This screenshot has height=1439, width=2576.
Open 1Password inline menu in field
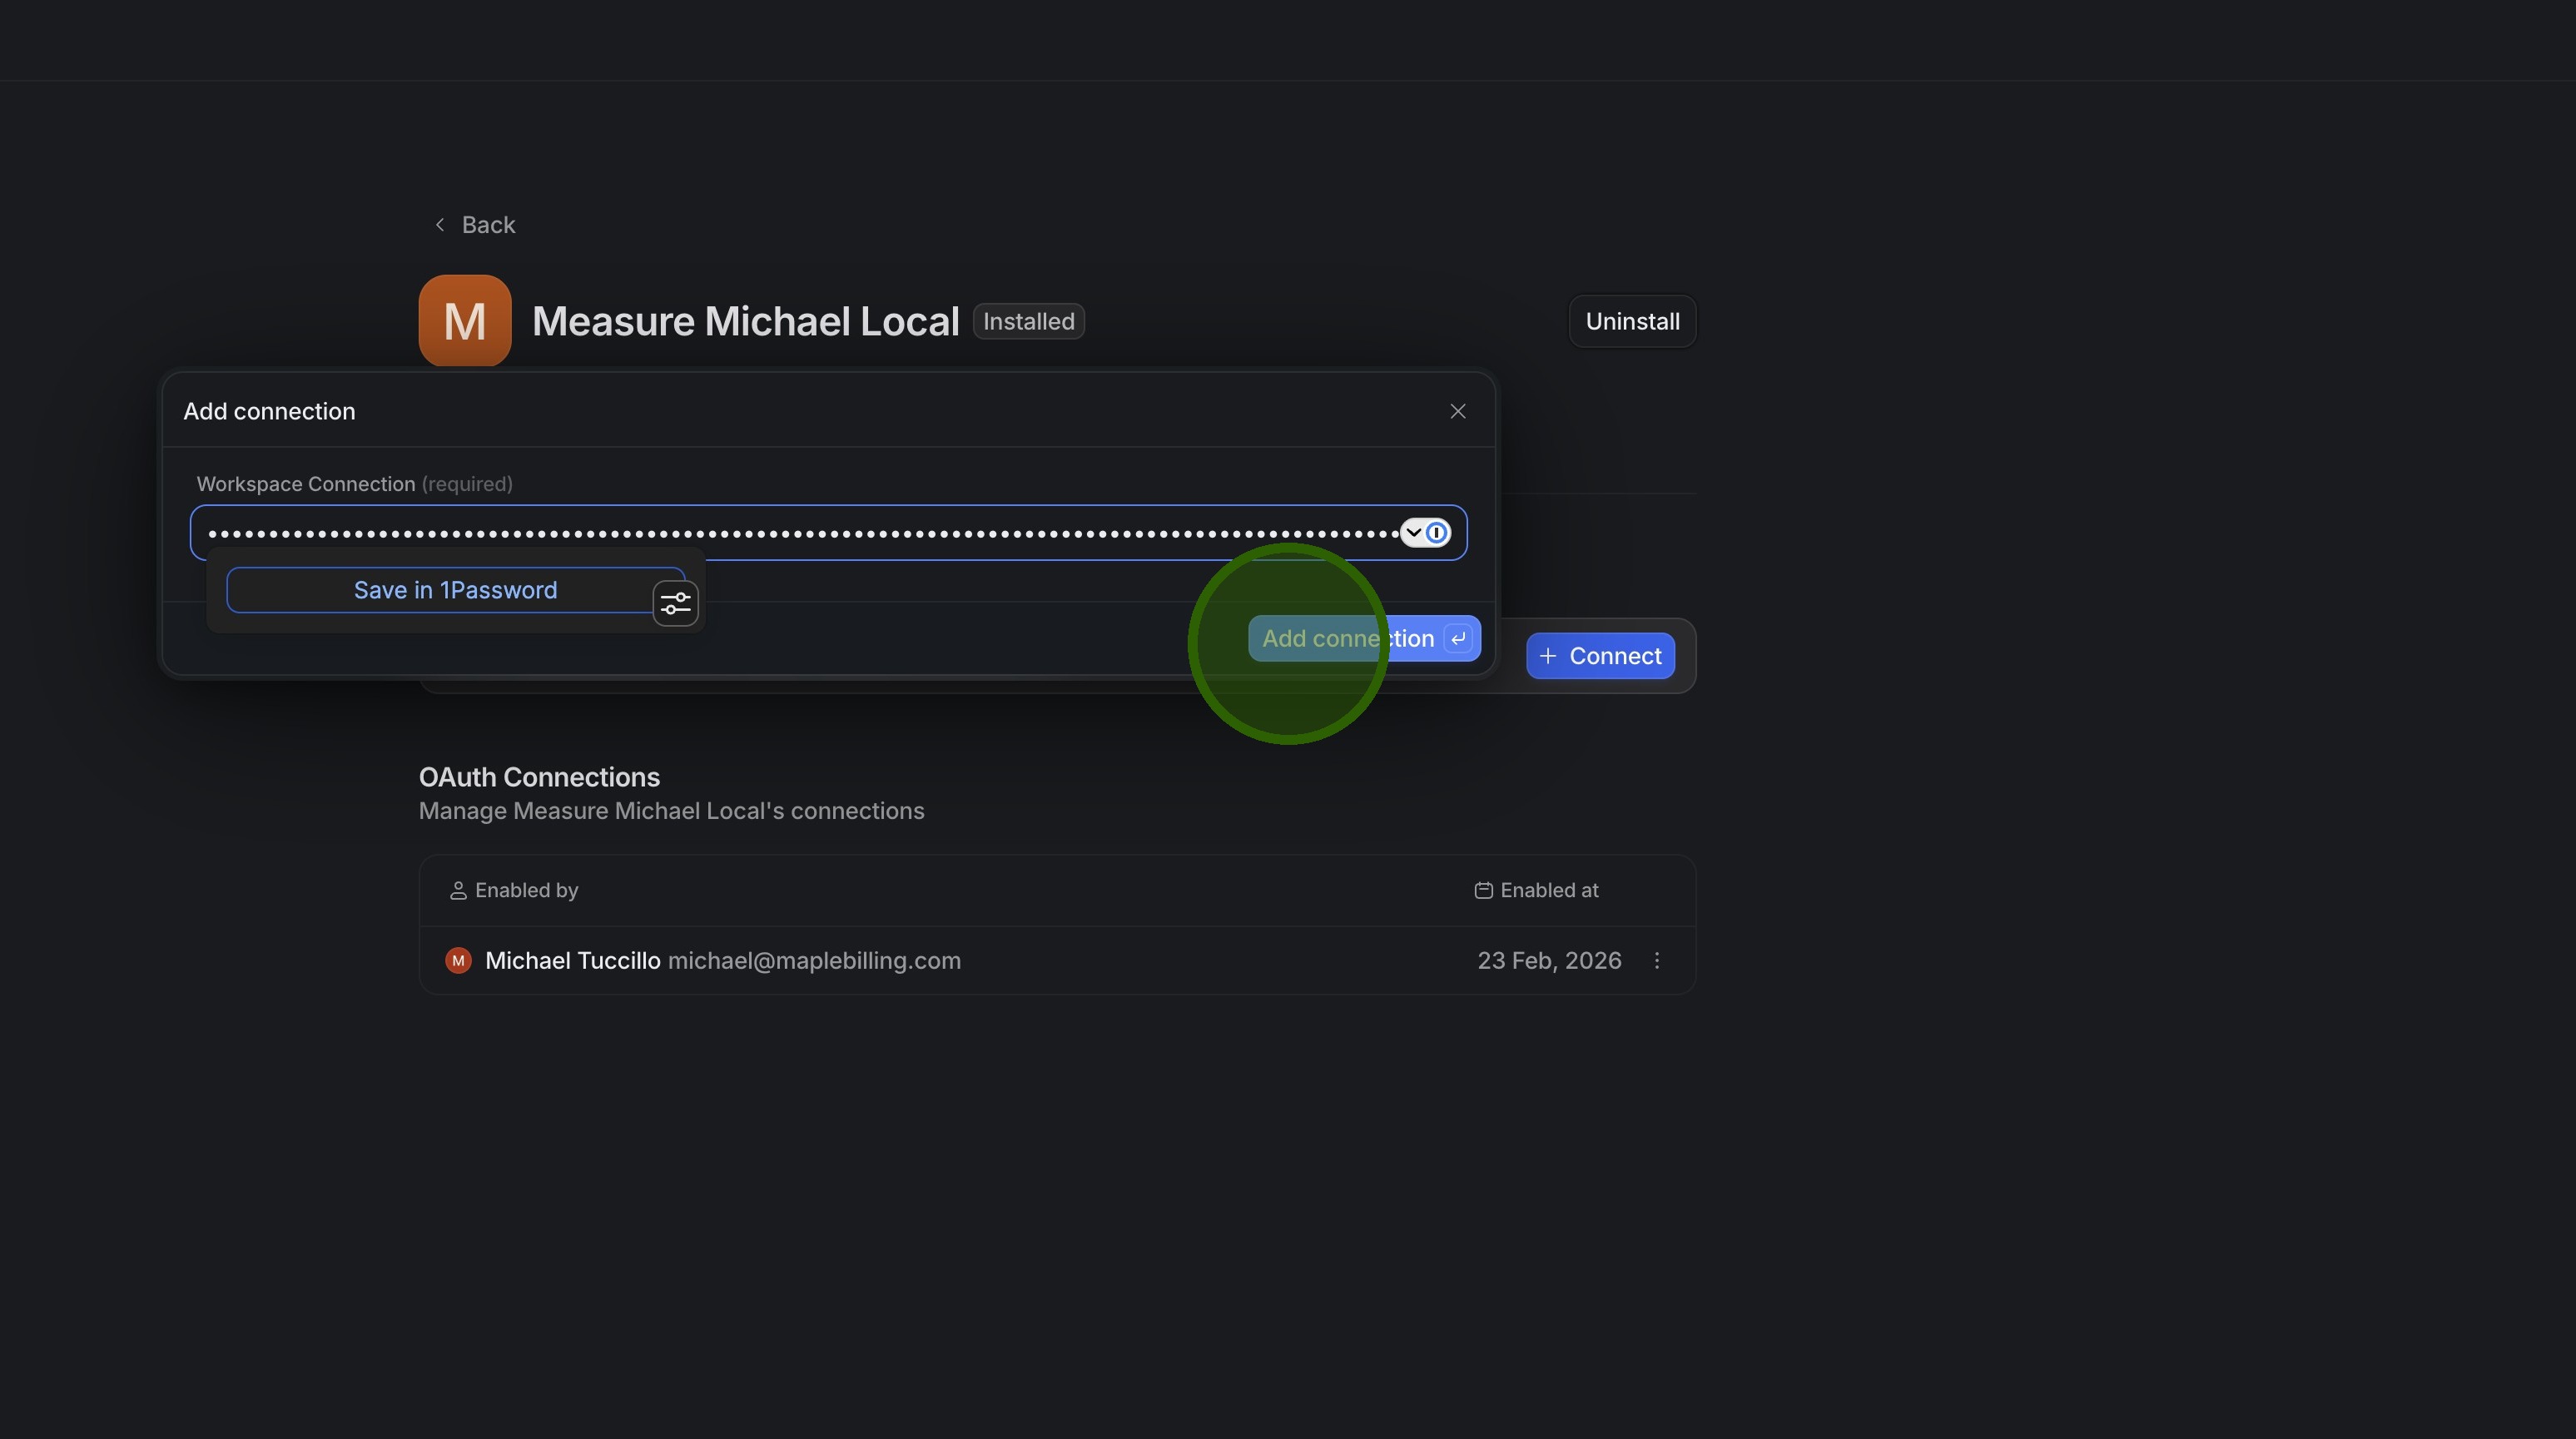pyautogui.click(x=1425, y=533)
